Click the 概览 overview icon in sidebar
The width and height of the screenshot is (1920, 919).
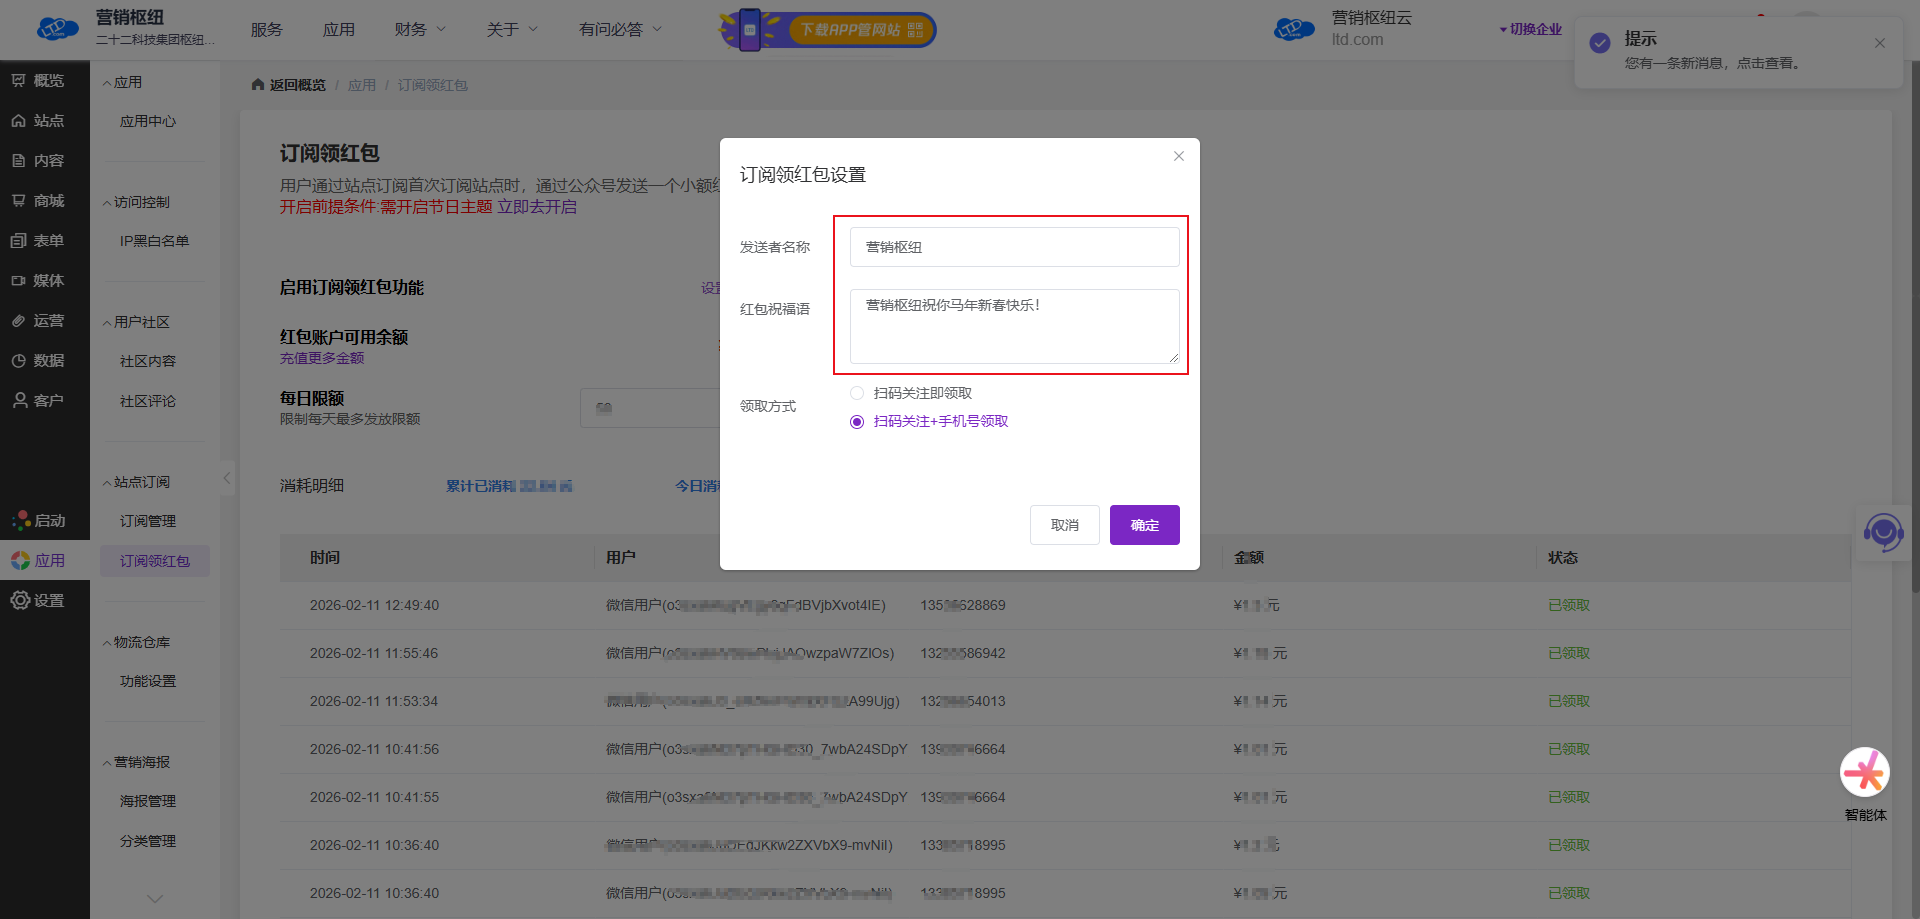click(19, 80)
